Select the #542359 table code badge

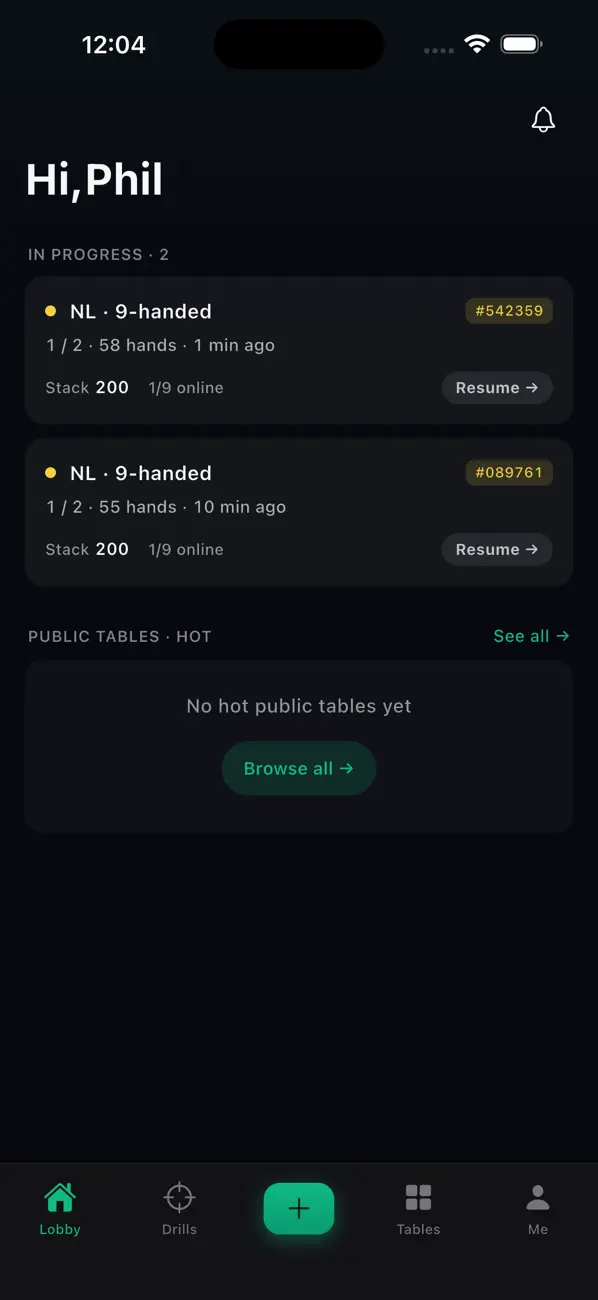coord(509,311)
